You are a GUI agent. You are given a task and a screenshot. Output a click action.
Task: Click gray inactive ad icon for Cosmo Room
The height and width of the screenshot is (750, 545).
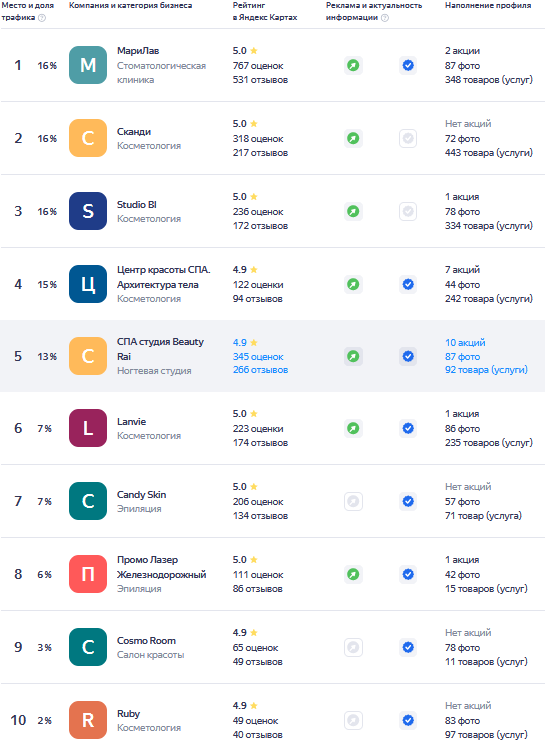353,647
